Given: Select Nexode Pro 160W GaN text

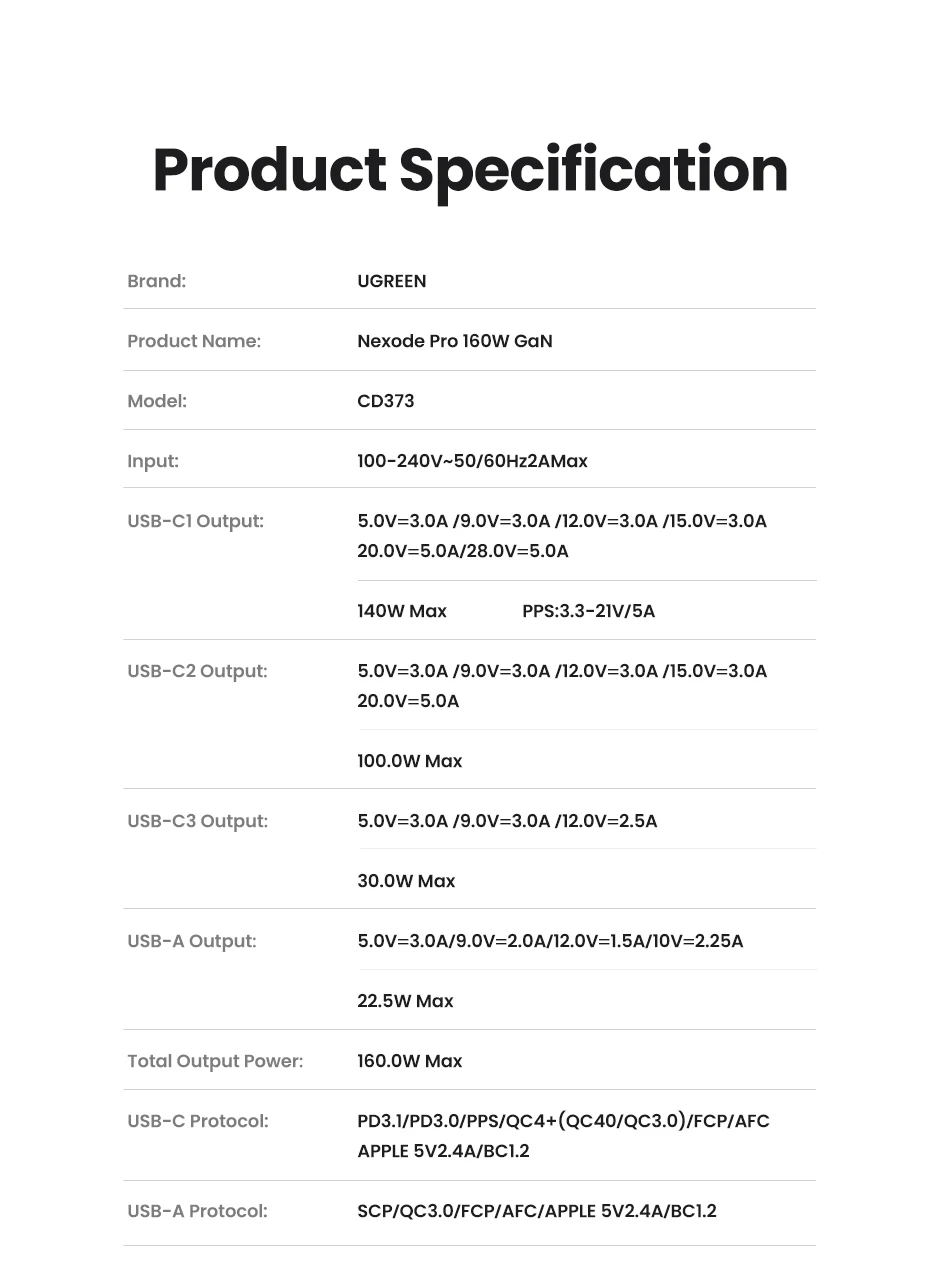Looking at the screenshot, I should pyautogui.click(x=455, y=341).
